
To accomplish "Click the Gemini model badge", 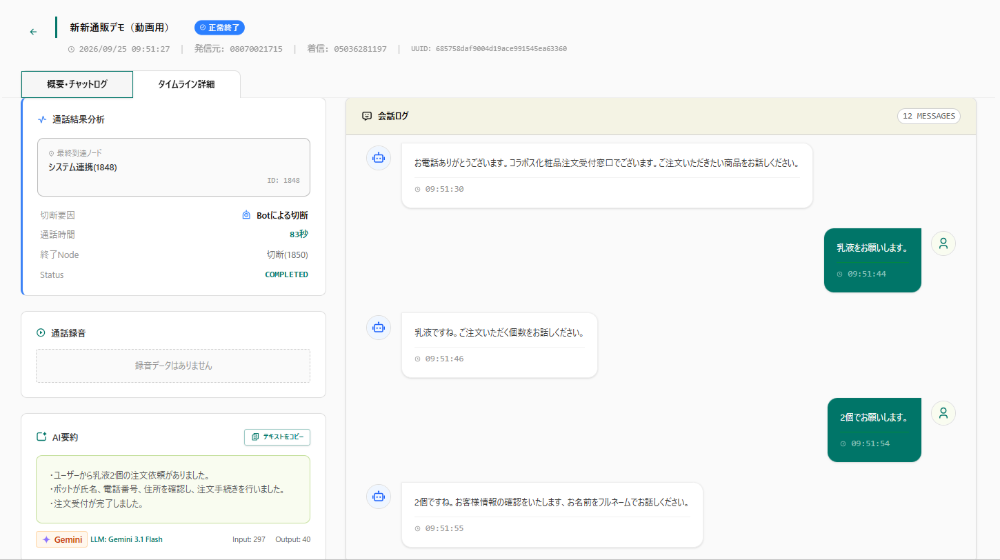I will 62,540.
